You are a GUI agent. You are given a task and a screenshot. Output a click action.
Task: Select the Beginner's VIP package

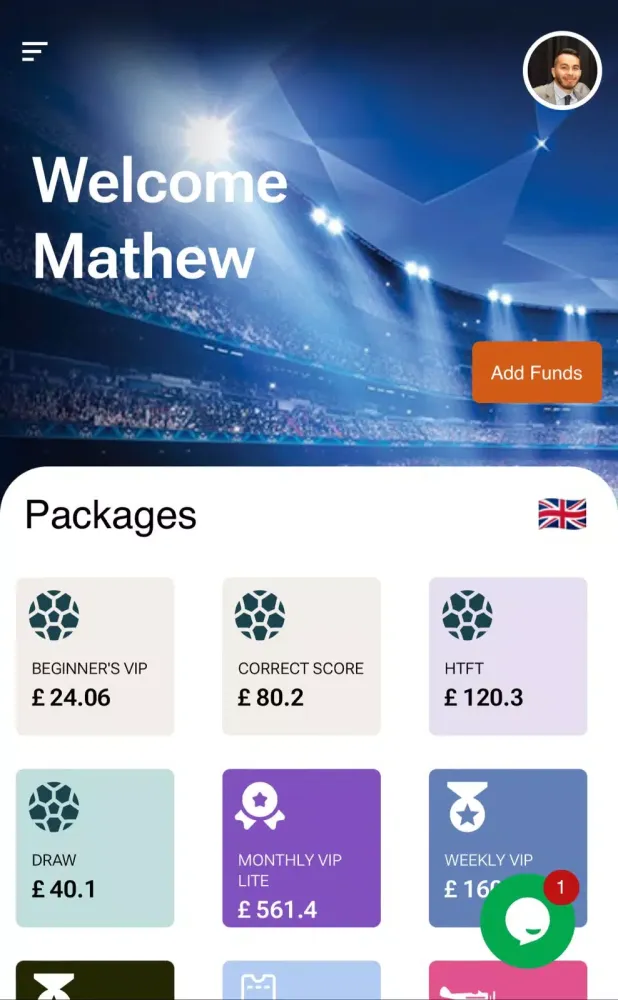point(95,656)
